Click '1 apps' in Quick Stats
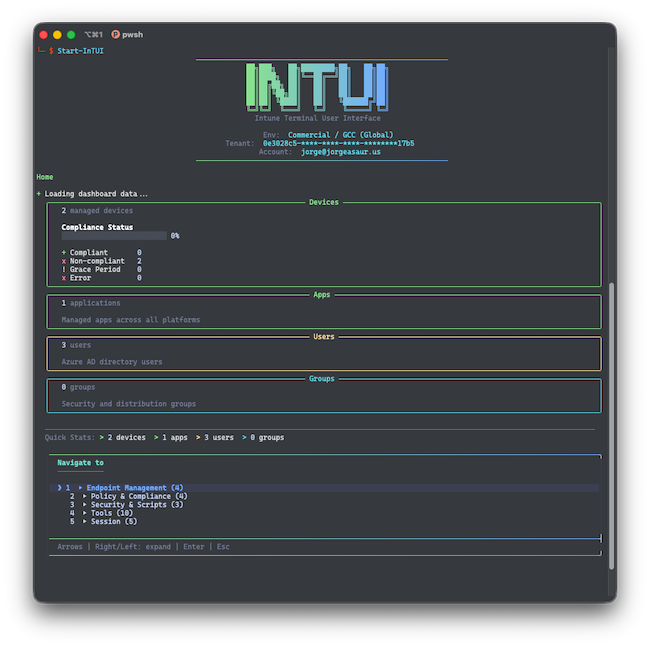This screenshot has height=647, width=650. pyautogui.click(x=175, y=437)
